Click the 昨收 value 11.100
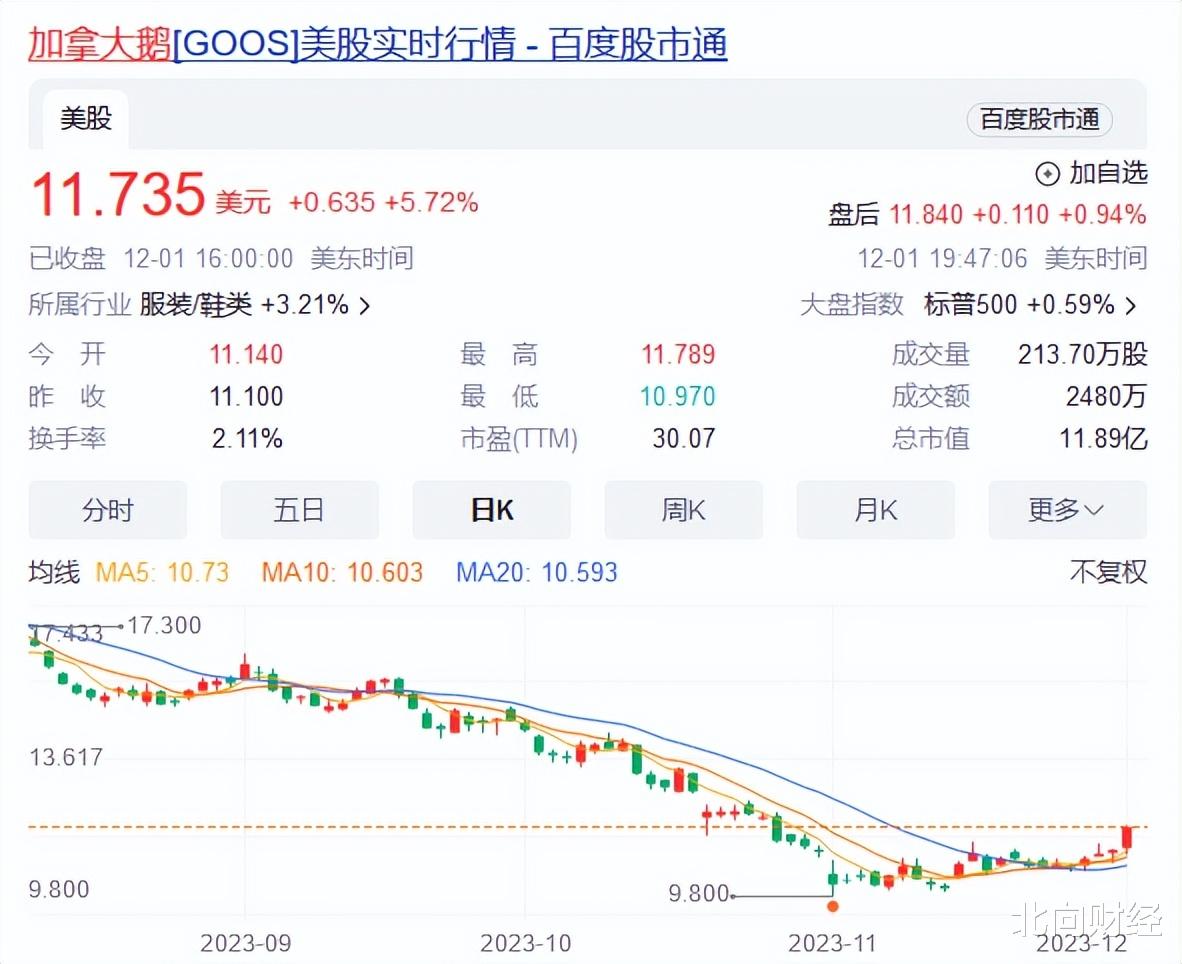This screenshot has width=1182, height=964. tap(247, 396)
